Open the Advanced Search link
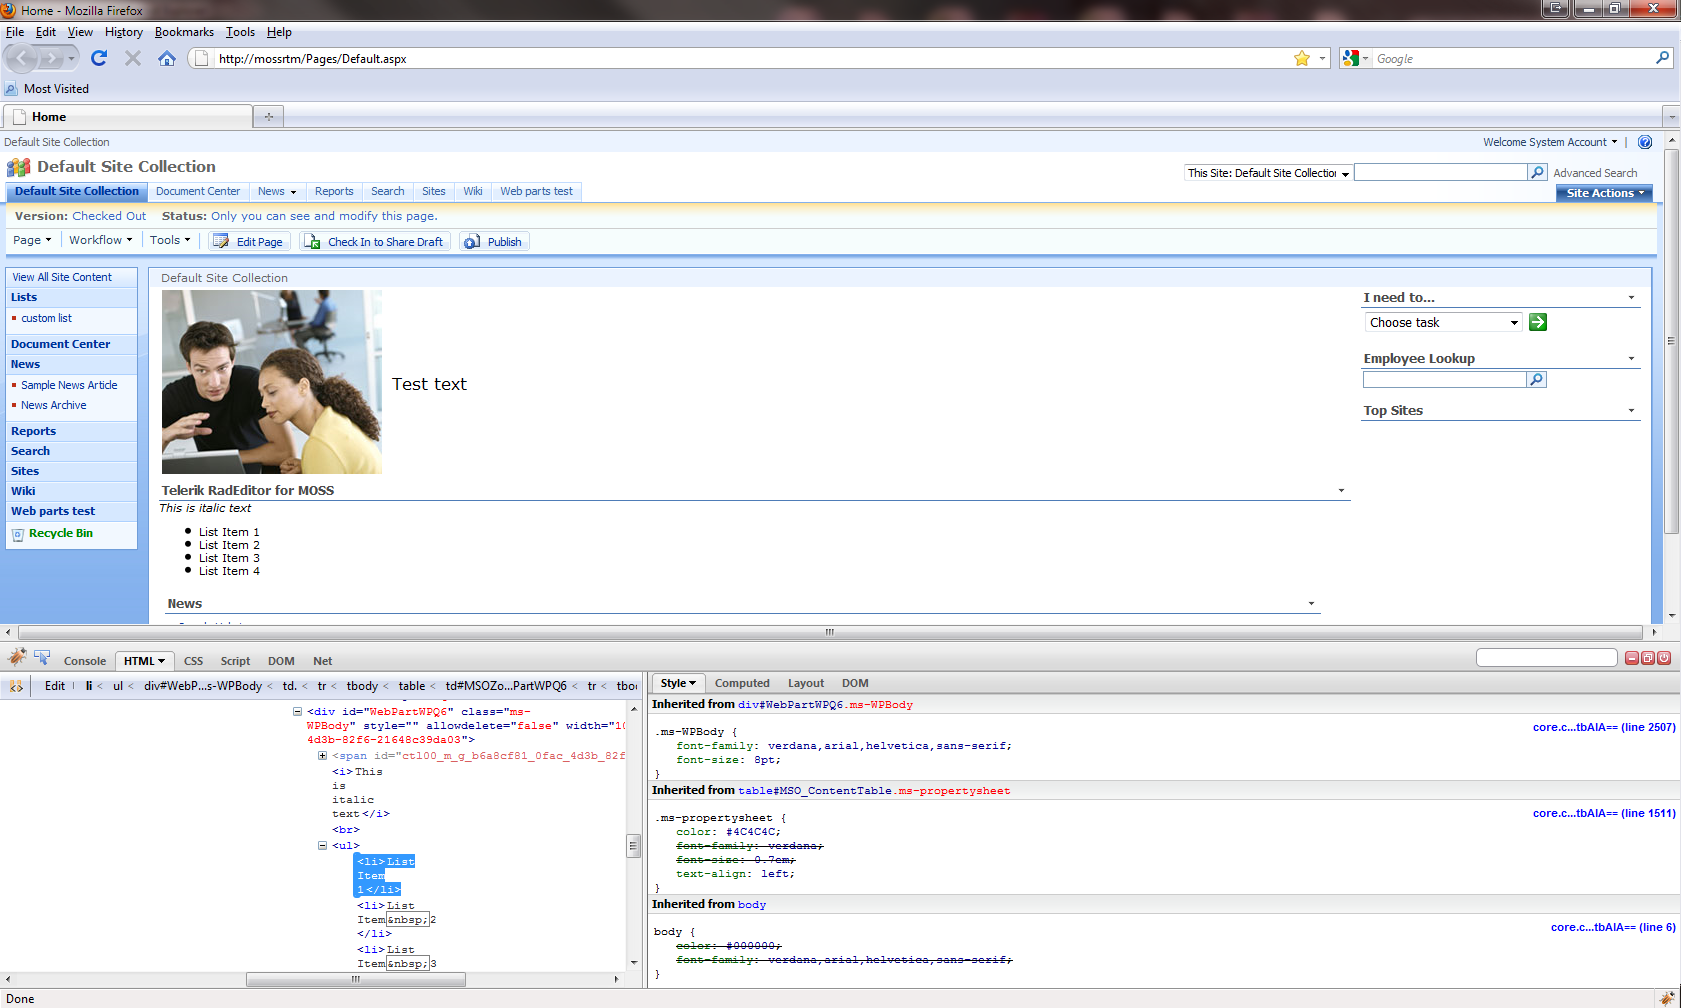 [1595, 173]
